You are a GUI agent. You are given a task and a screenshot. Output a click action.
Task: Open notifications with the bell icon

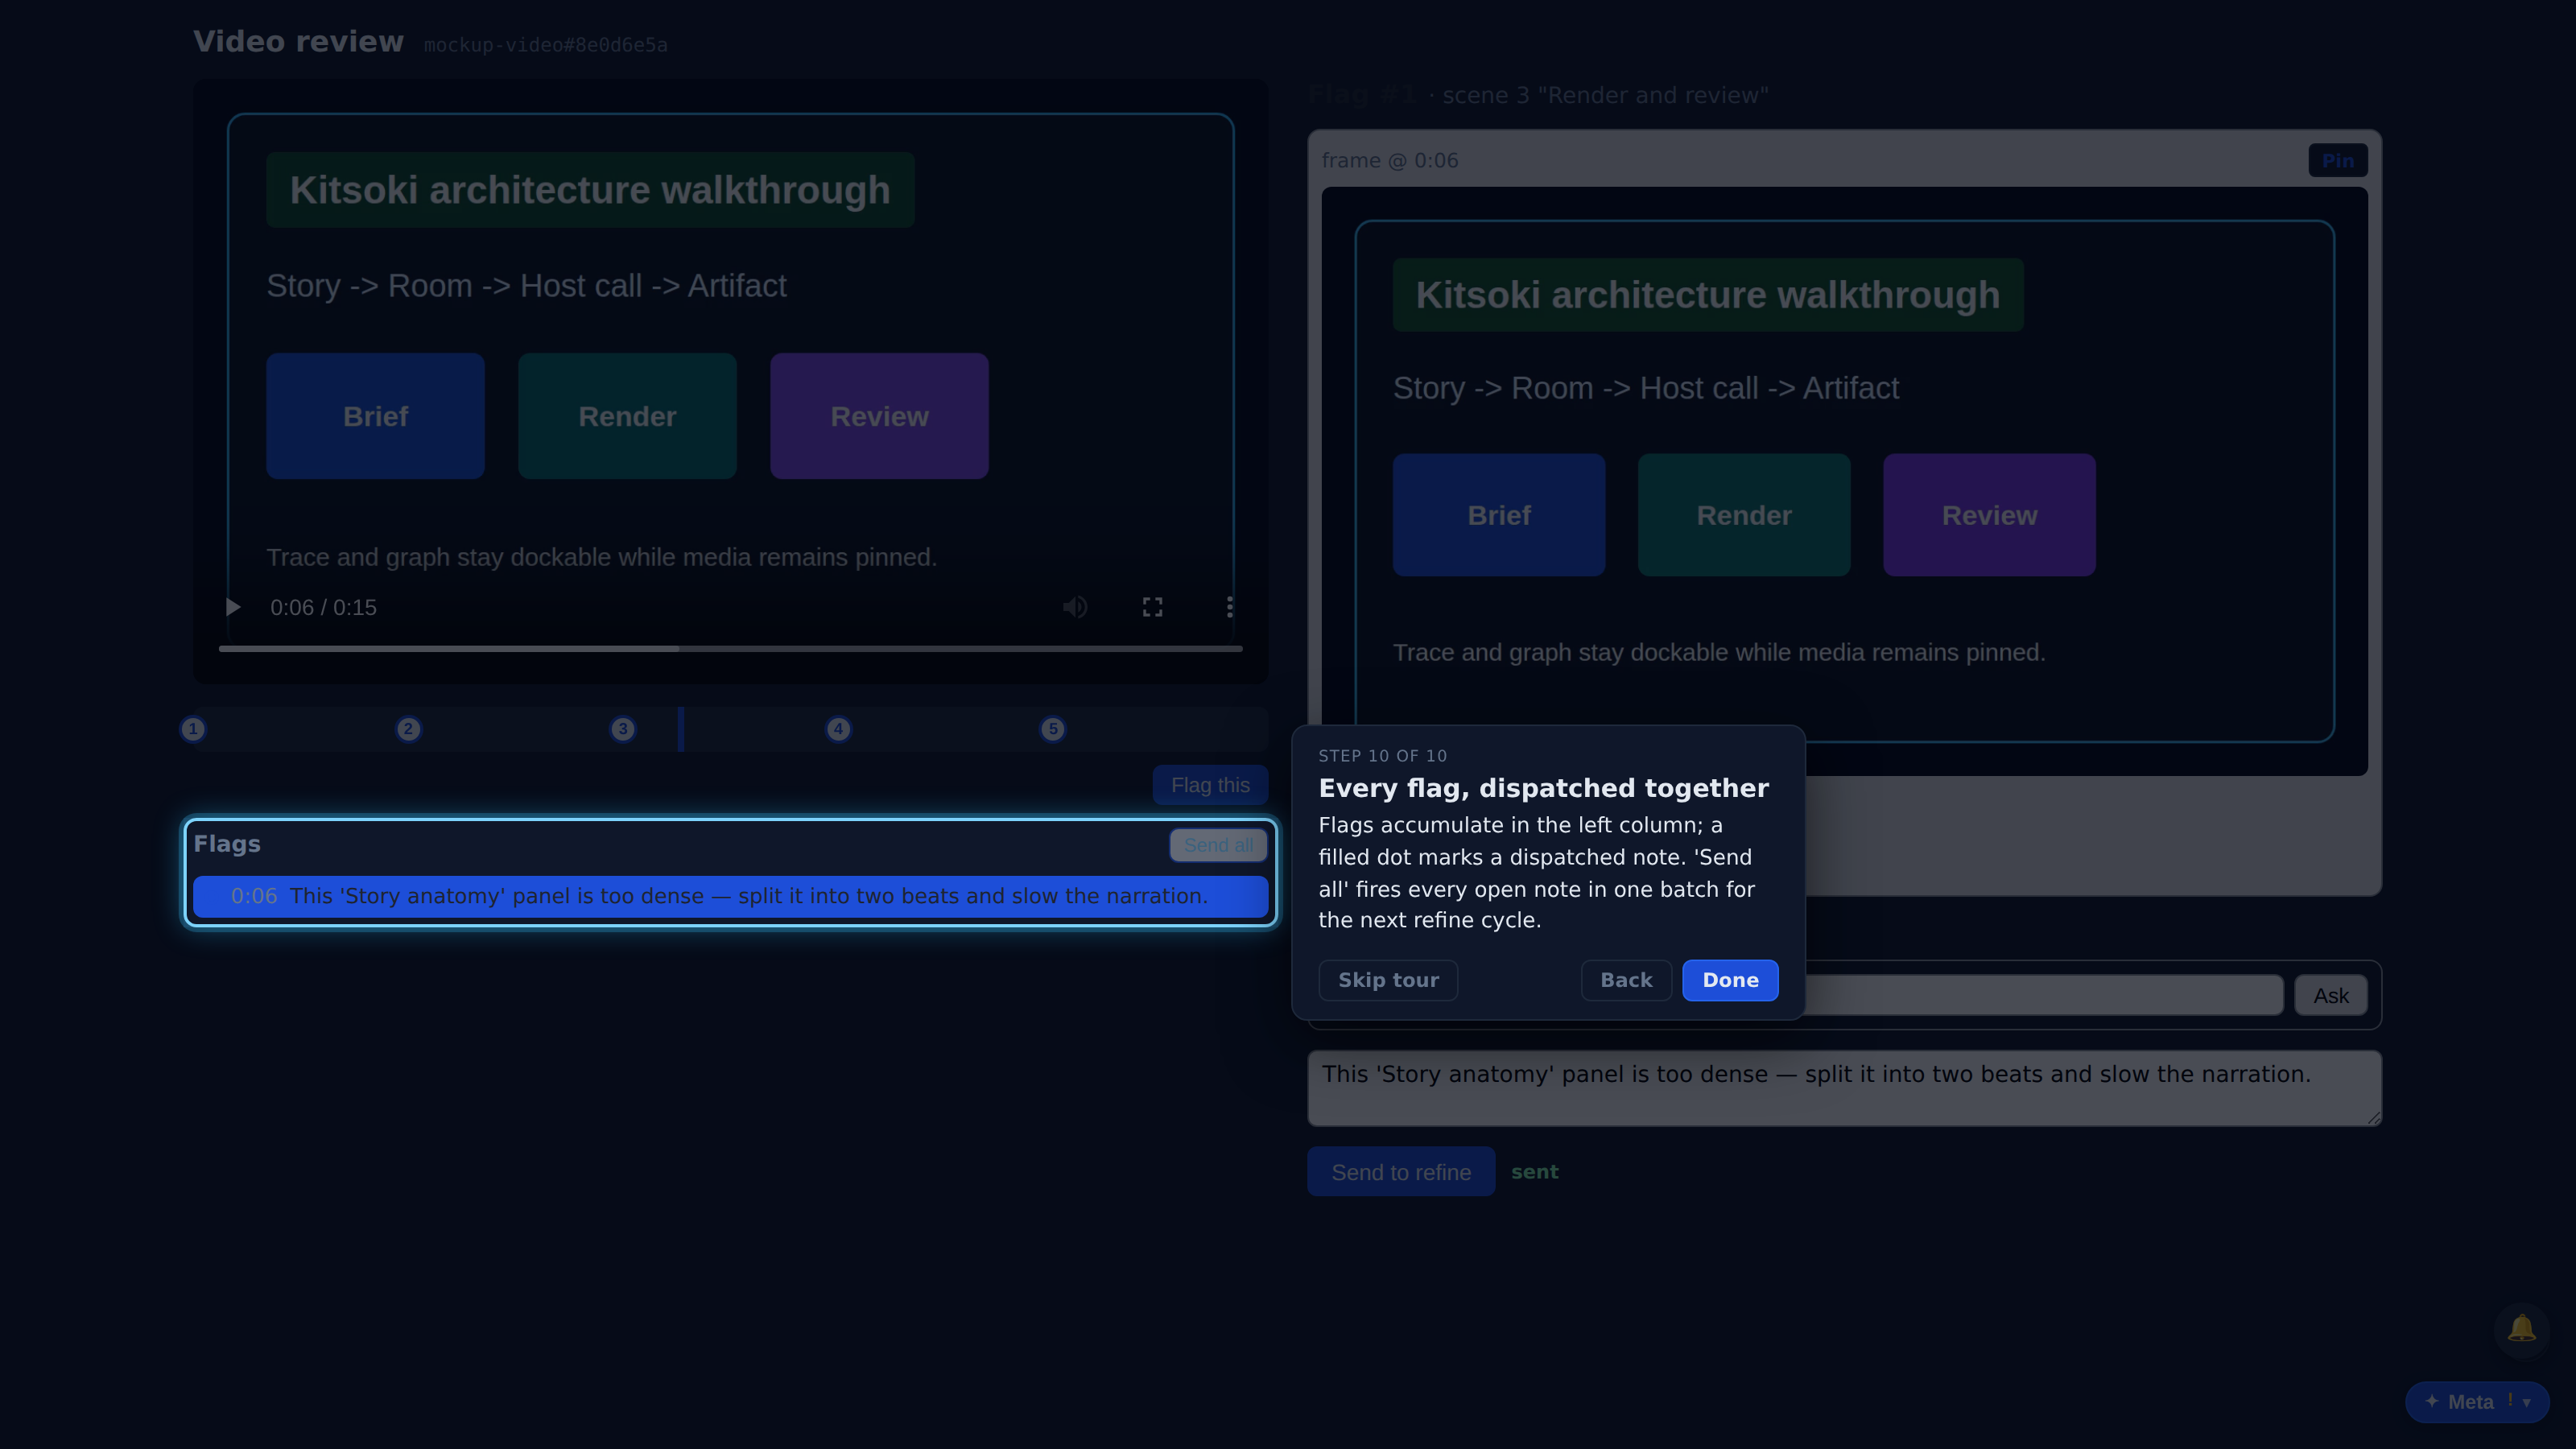pos(2521,1329)
